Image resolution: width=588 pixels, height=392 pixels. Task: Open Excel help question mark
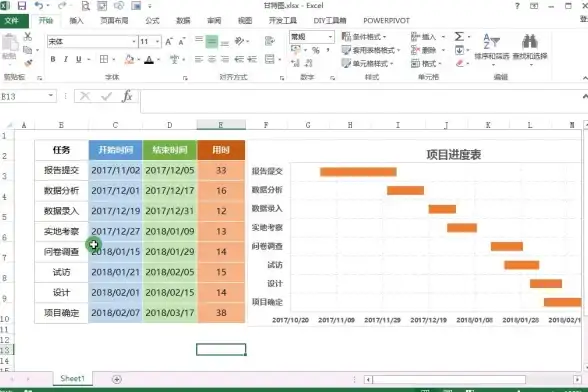518,6
